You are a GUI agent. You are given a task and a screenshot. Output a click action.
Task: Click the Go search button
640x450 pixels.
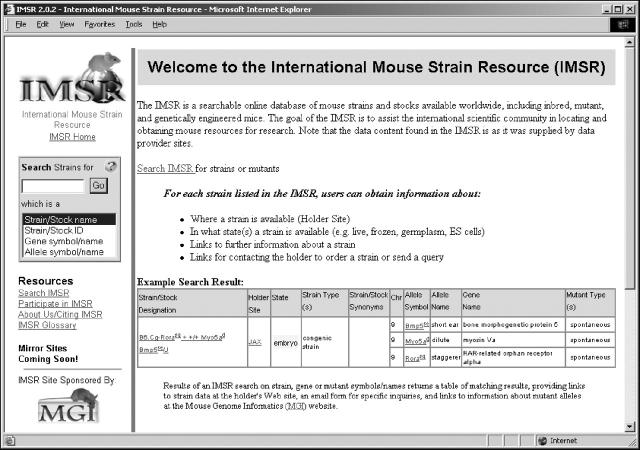[98, 186]
